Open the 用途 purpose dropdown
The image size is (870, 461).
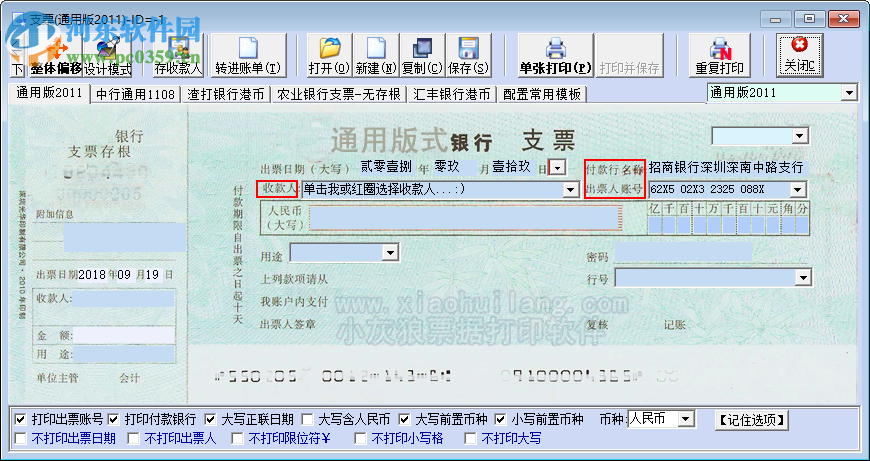pos(391,253)
